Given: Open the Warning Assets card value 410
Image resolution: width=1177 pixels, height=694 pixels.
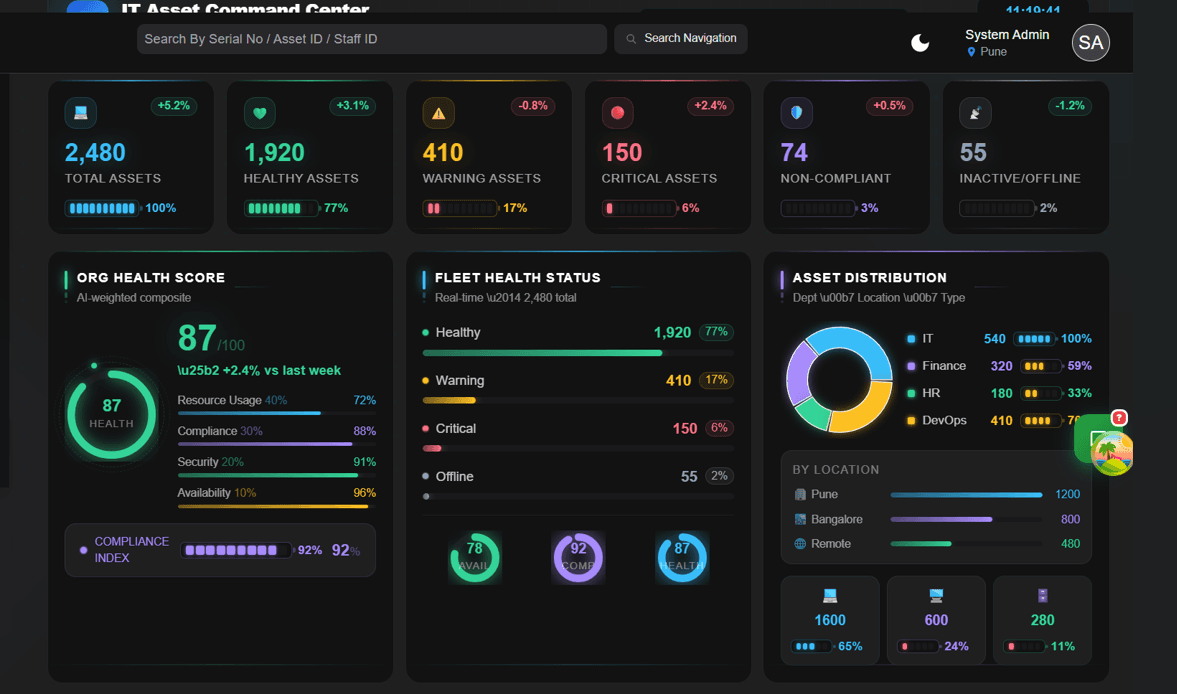Looking at the screenshot, I should click(x=443, y=152).
